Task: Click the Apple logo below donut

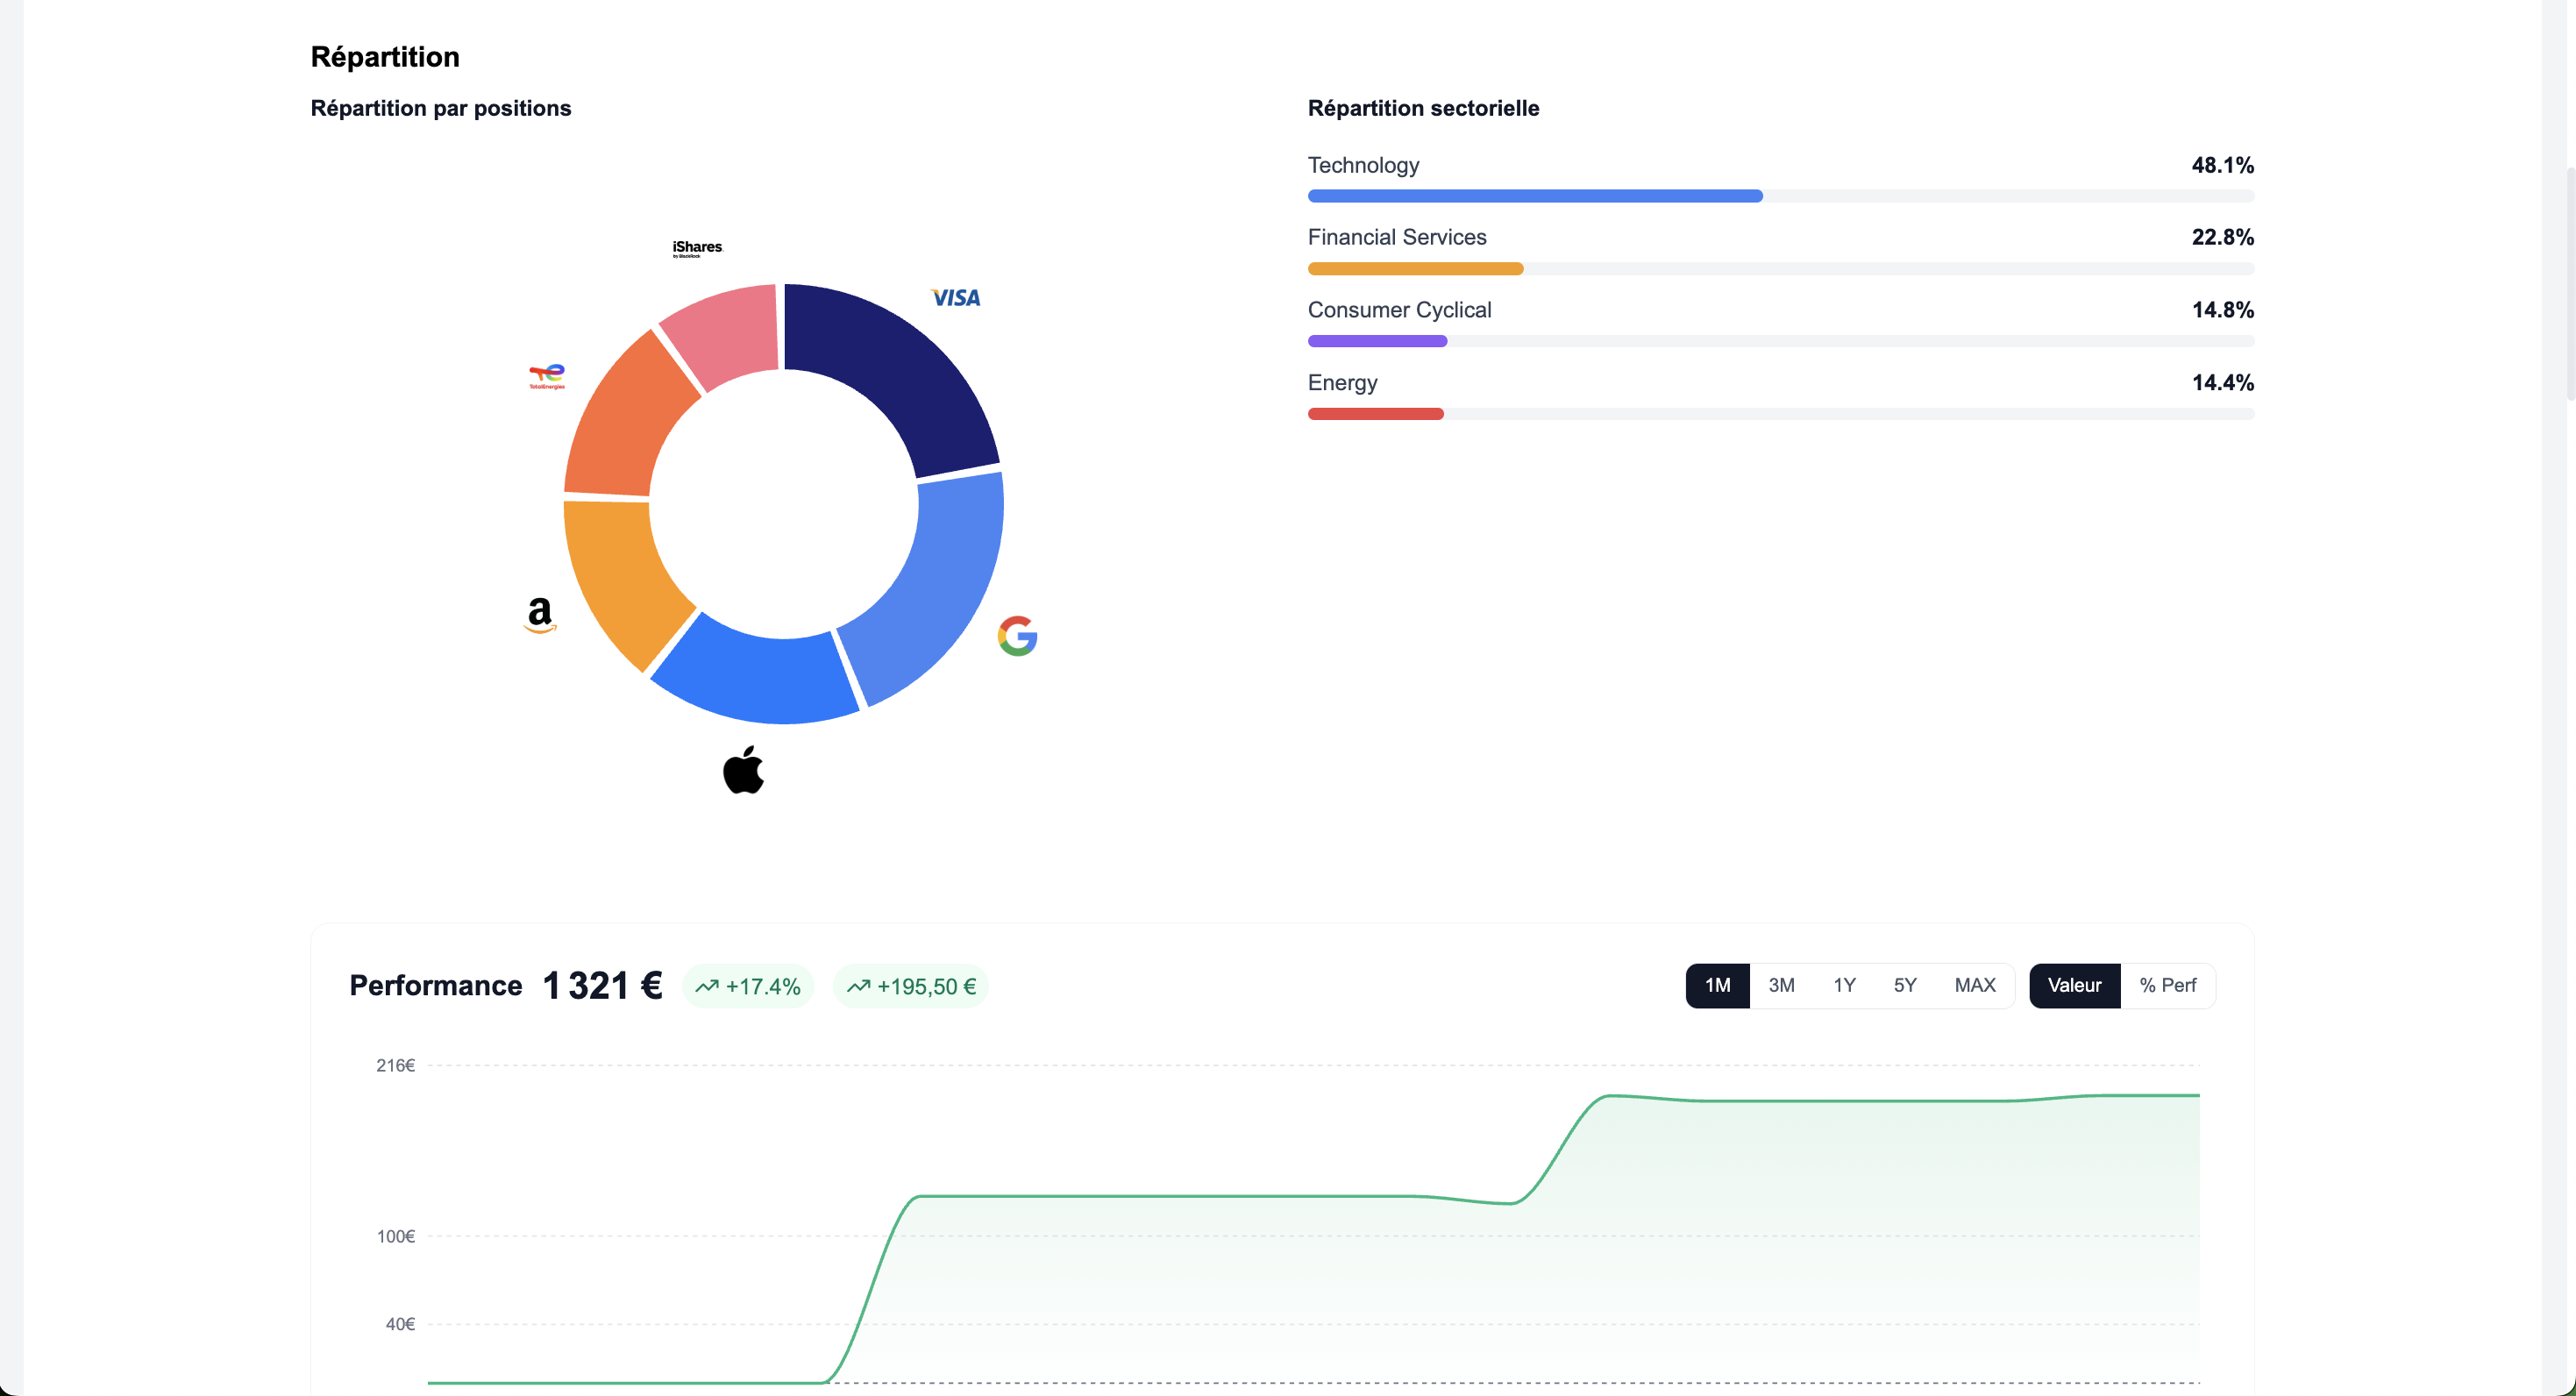Action: coord(743,770)
